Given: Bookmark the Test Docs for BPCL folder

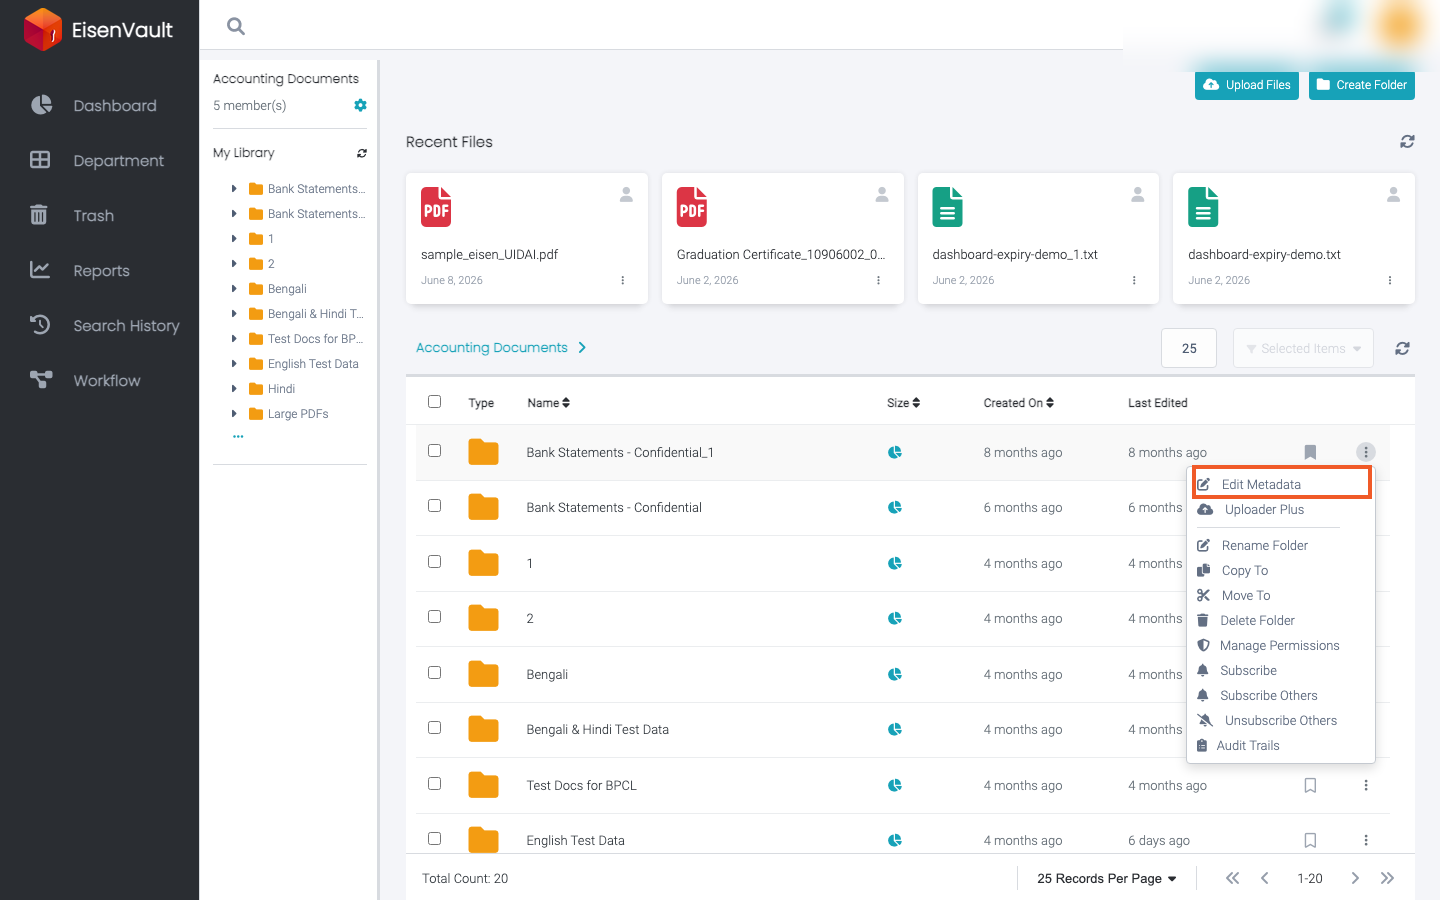Looking at the screenshot, I should [1310, 786].
